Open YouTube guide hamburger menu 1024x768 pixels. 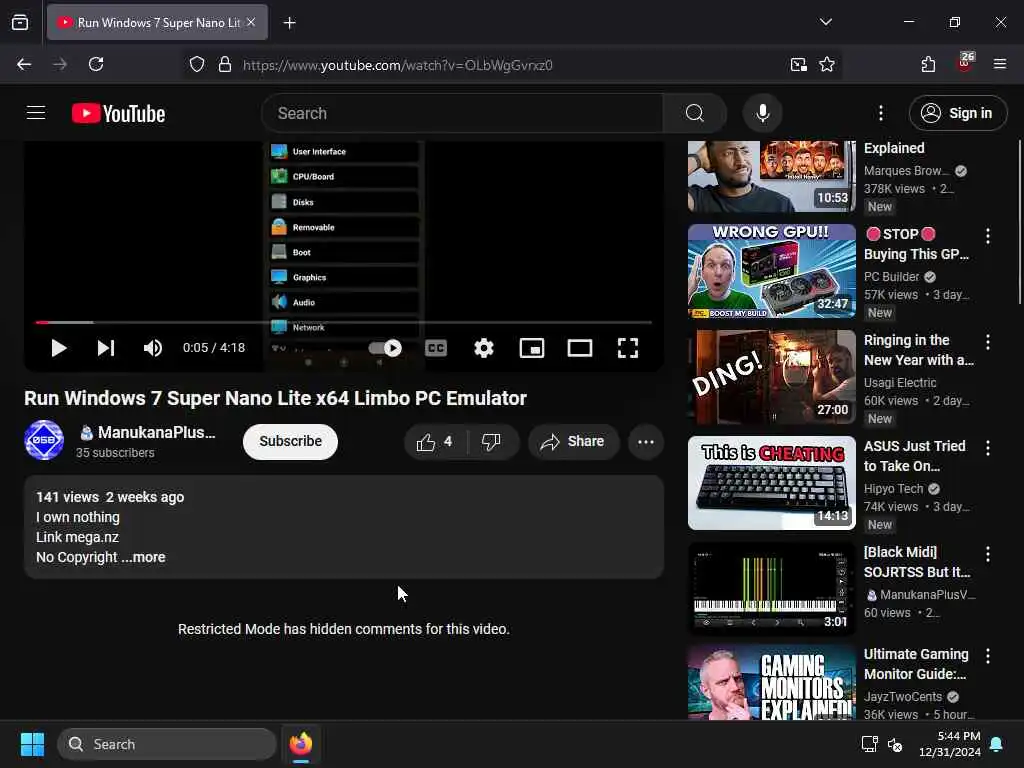[x=36, y=113]
